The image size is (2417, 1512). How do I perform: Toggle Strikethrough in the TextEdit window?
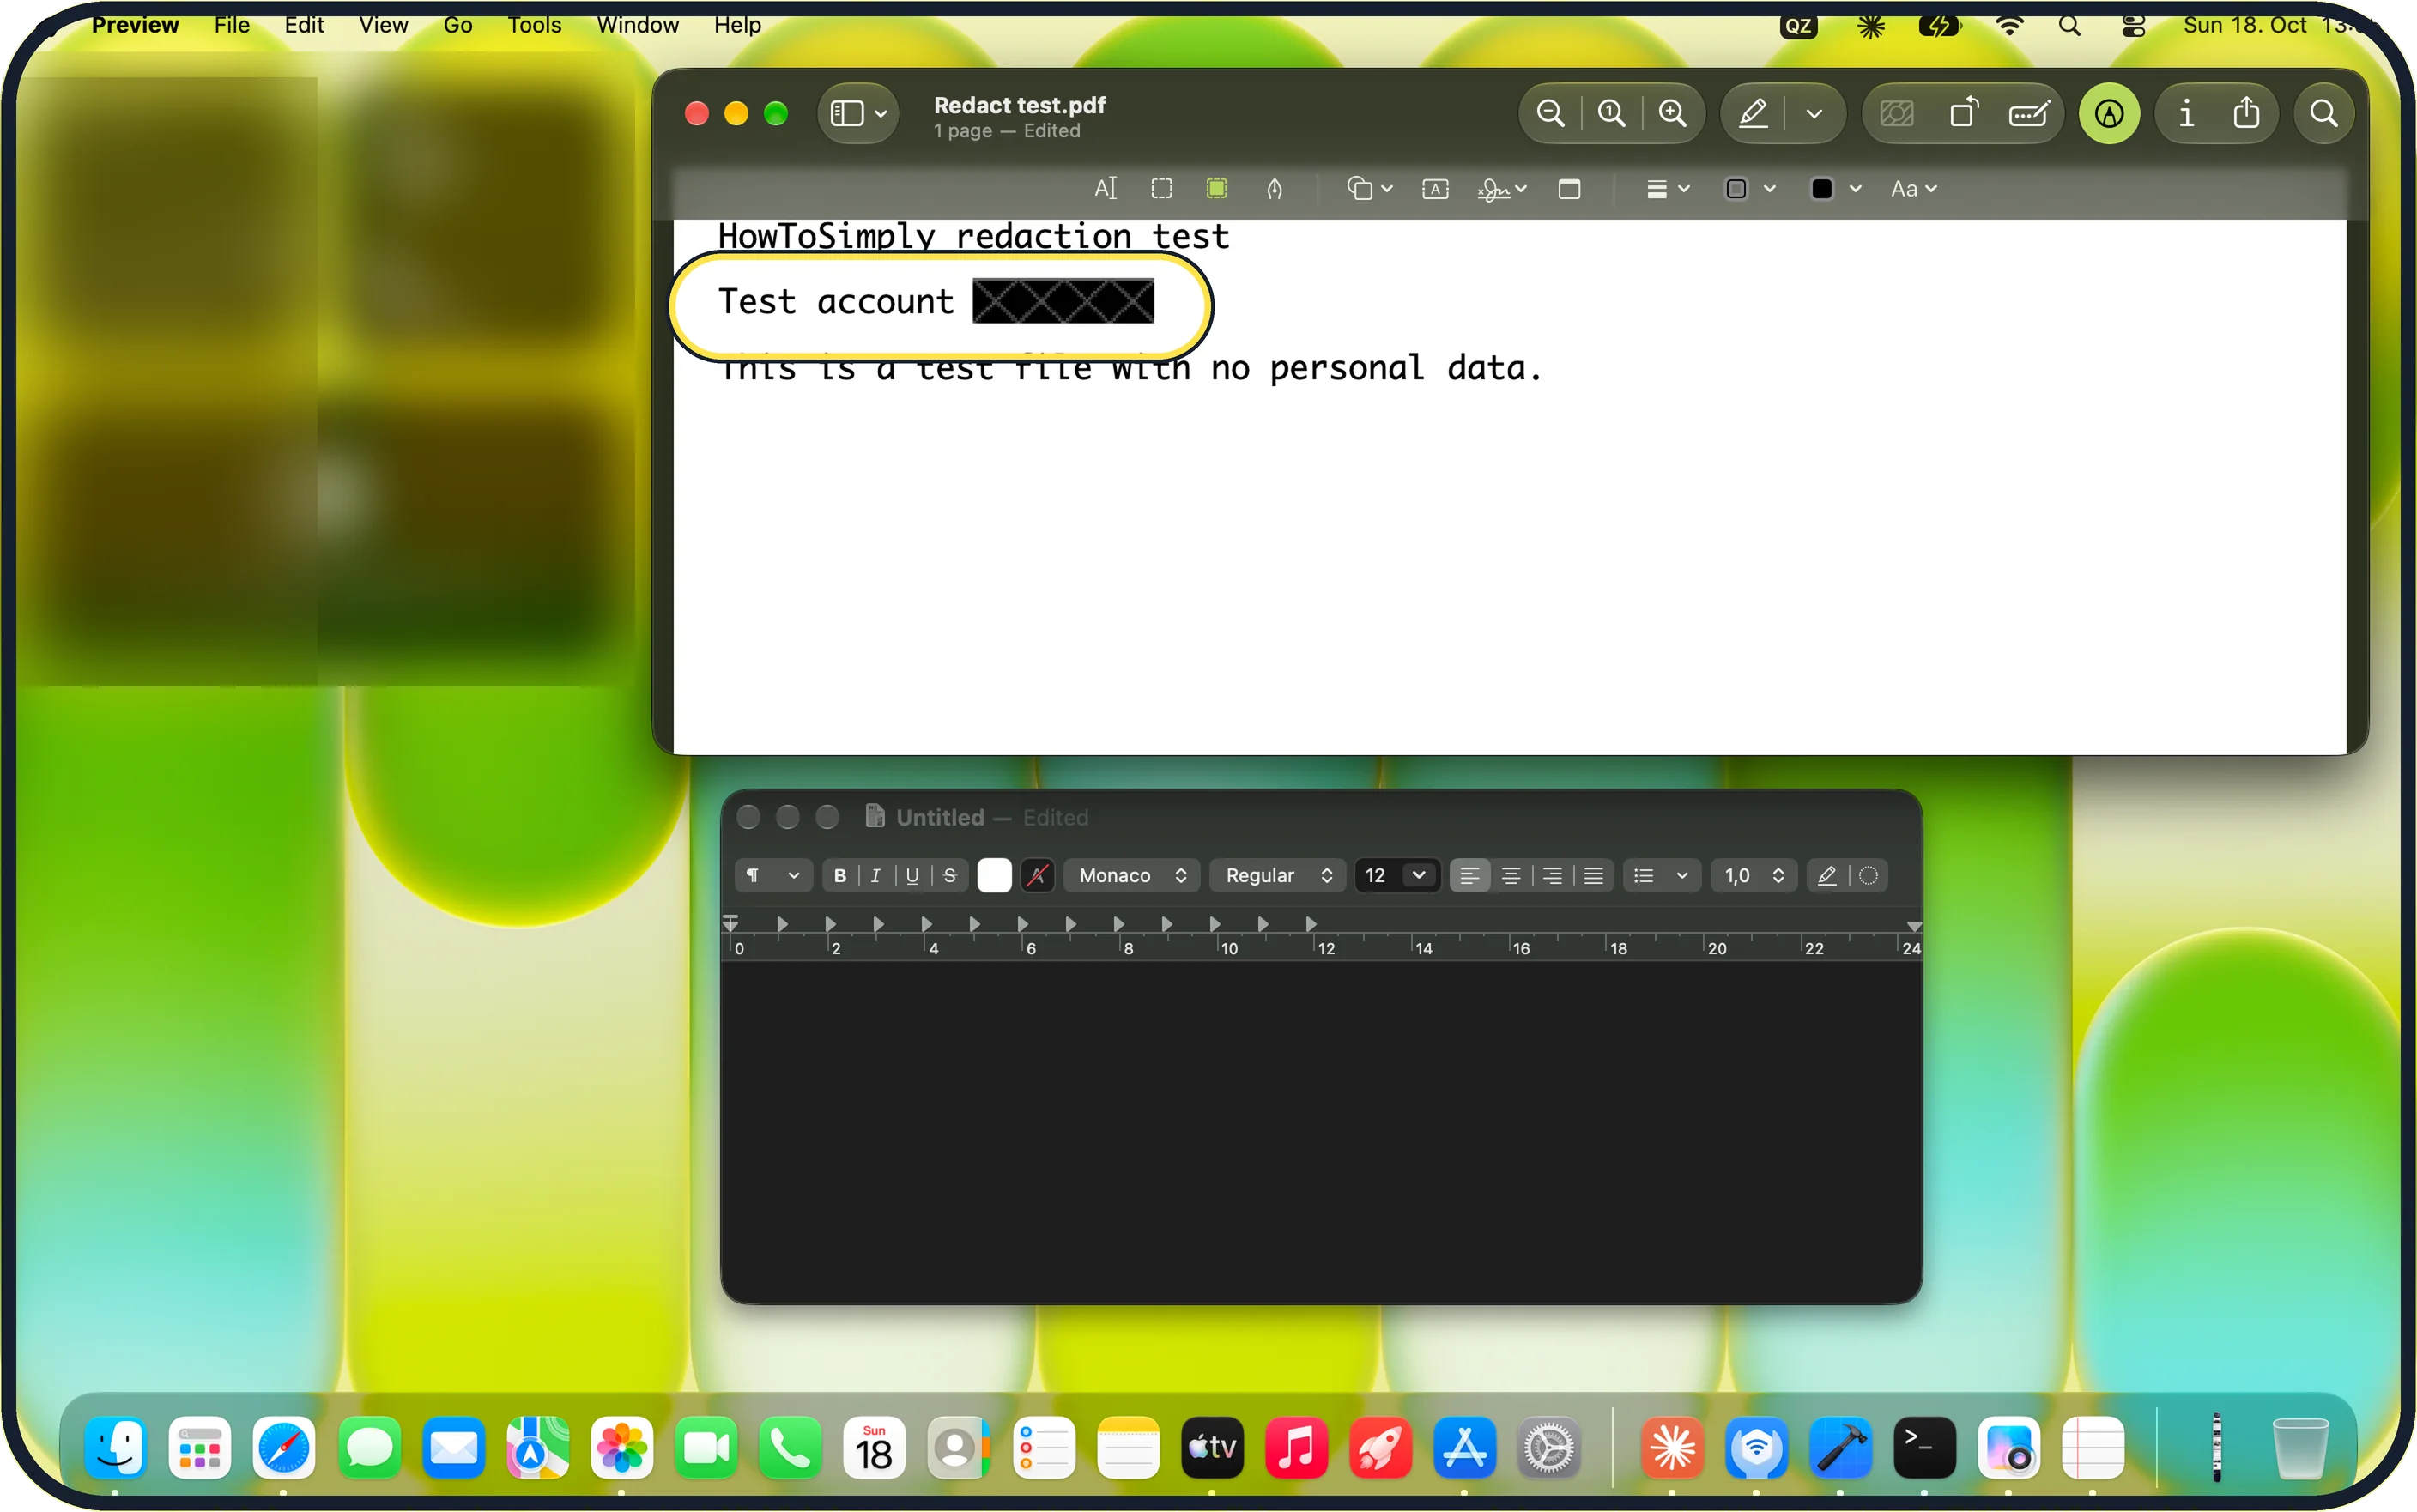(950, 876)
